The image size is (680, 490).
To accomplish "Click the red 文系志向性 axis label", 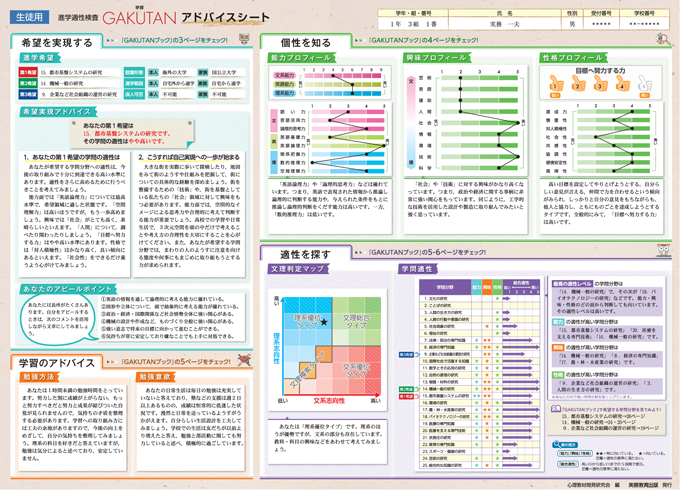I will click(x=329, y=401).
